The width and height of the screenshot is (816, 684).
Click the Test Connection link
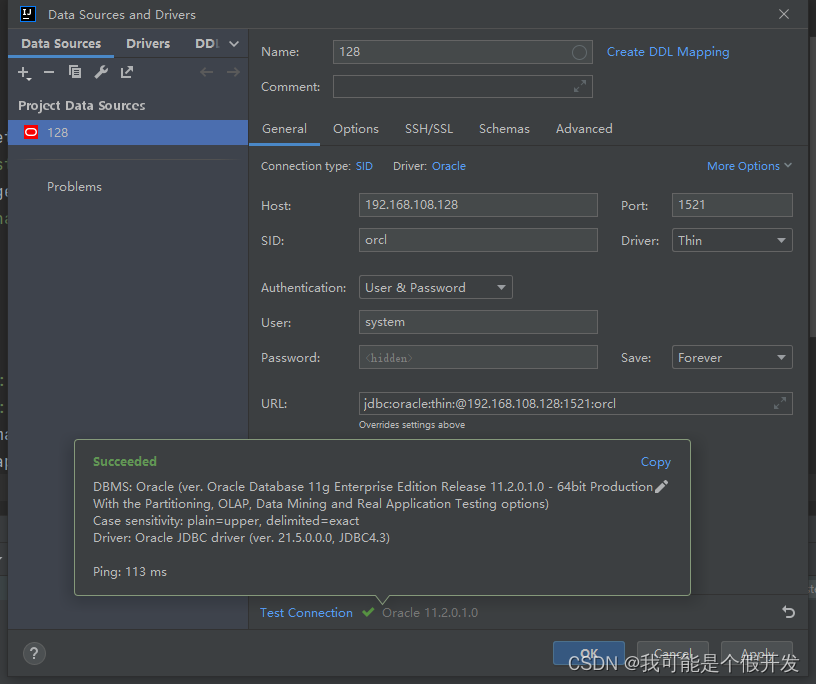pyautogui.click(x=306, y=613)
